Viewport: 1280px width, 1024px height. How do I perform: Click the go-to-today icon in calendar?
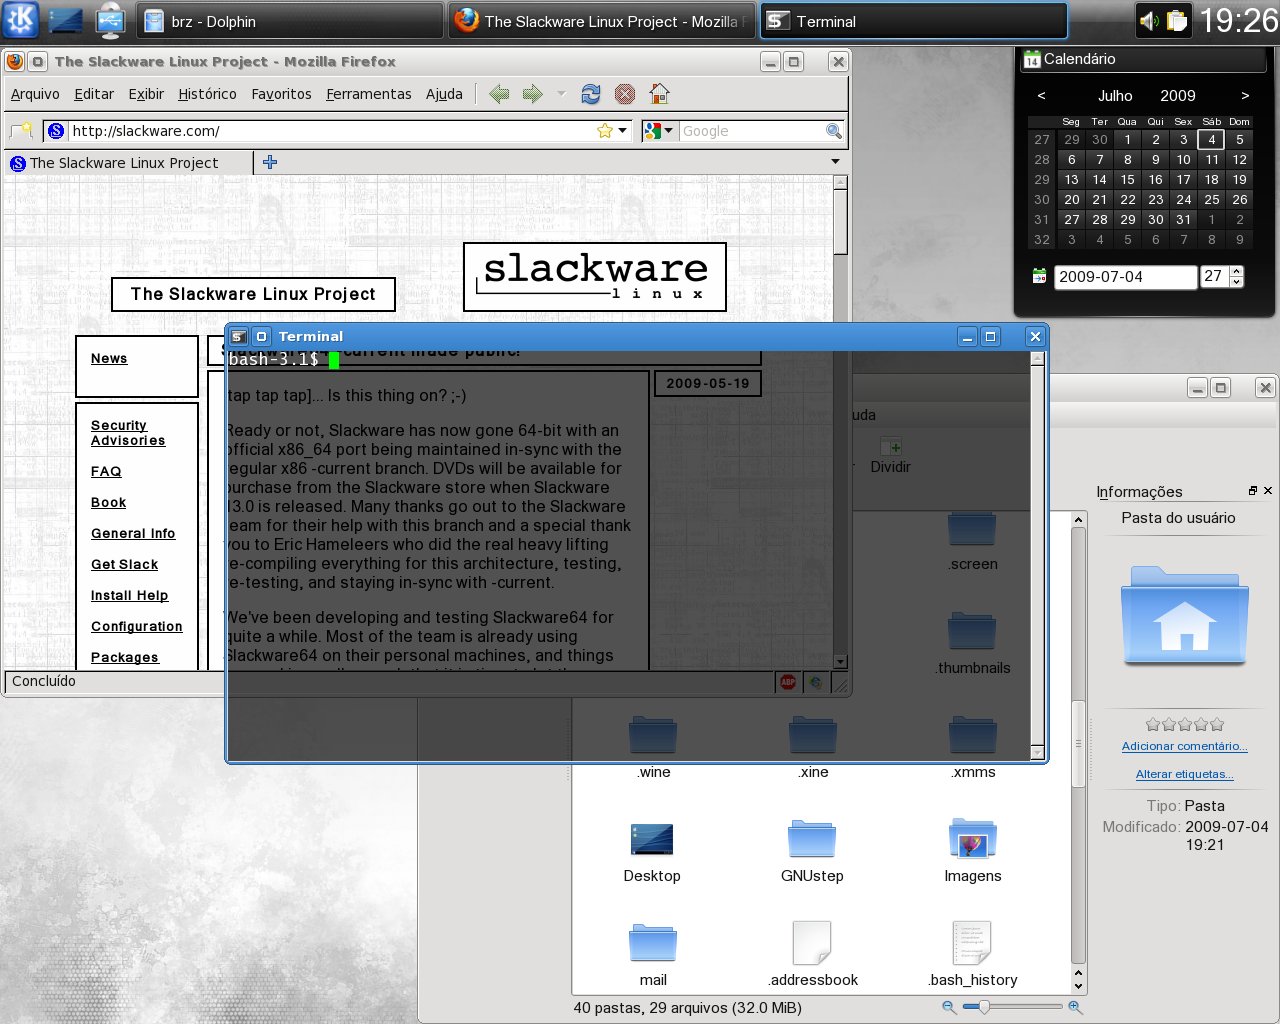[1040, 276]
